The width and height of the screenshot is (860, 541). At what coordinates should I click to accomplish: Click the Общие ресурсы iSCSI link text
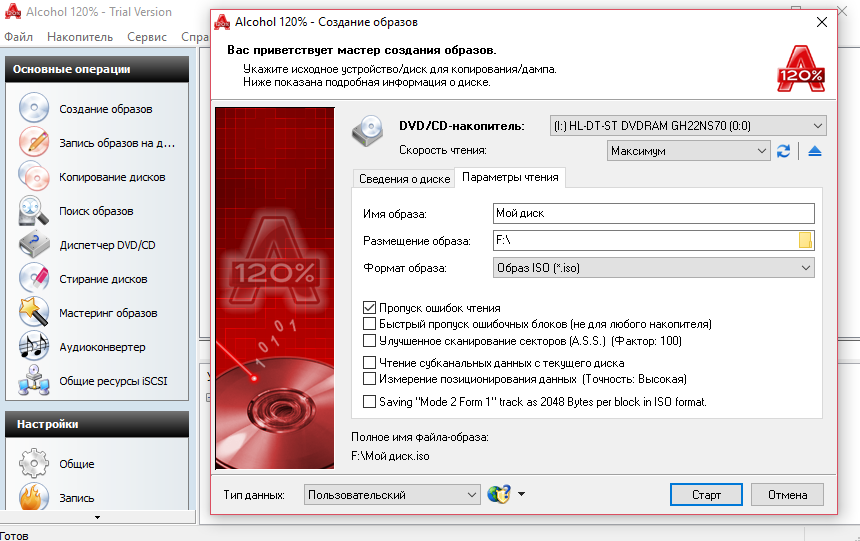[x=113, y=381]
